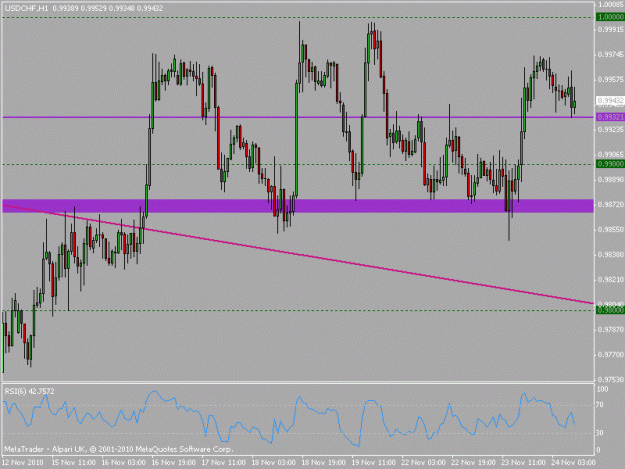This screenshot has width=625, height=469.
Task: Click the 17 Nov 11:00 time label
Action: pyautogui.click(x=224, y=462)
